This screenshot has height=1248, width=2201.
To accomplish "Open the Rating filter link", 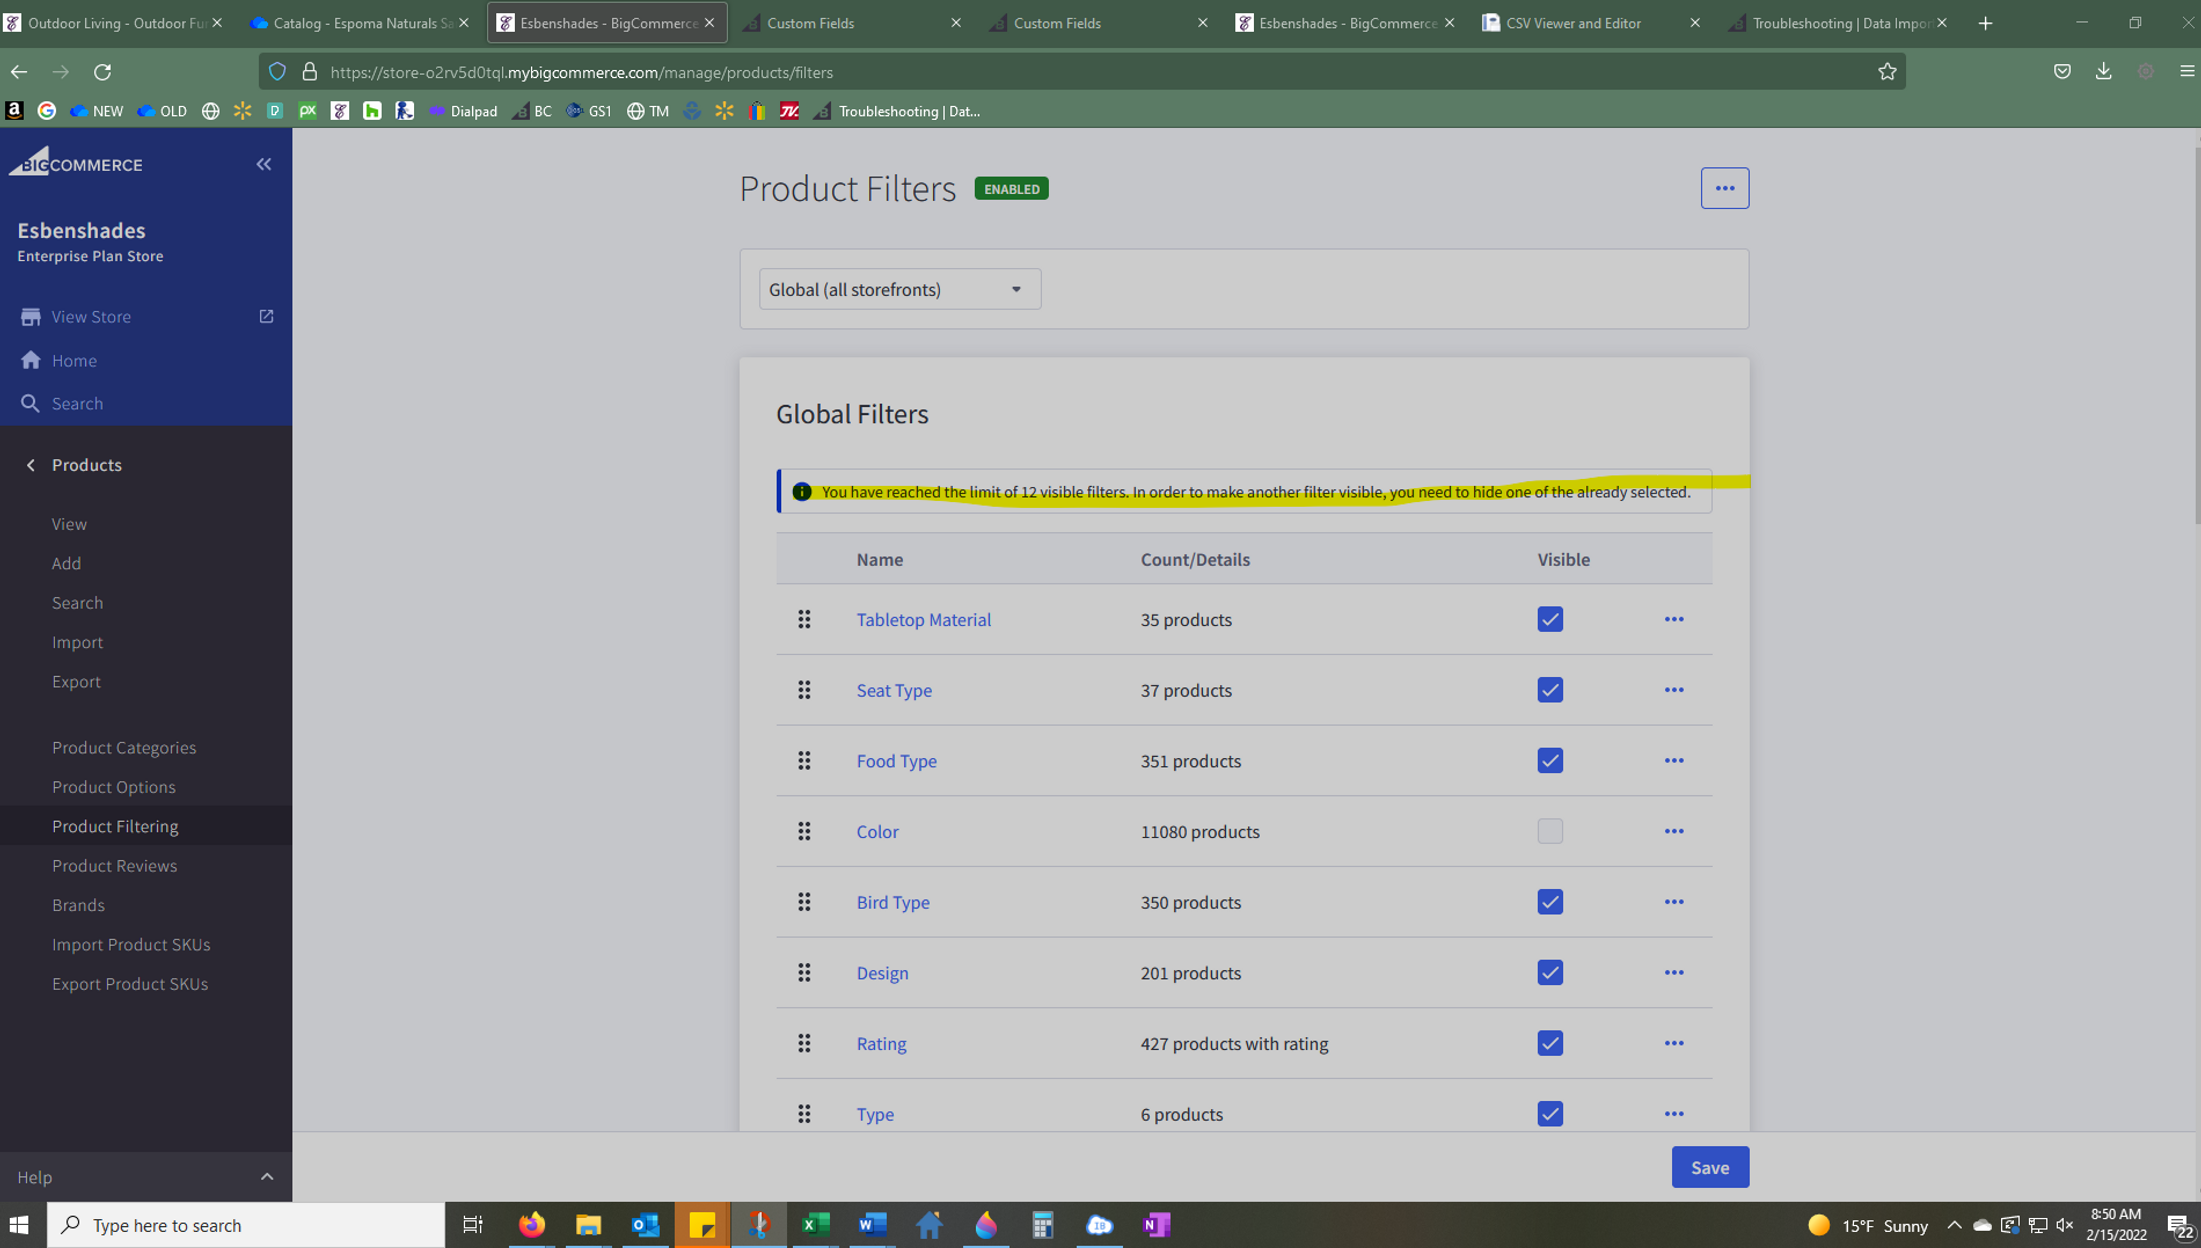I will pyautogui.click(x=881, y=1043).
